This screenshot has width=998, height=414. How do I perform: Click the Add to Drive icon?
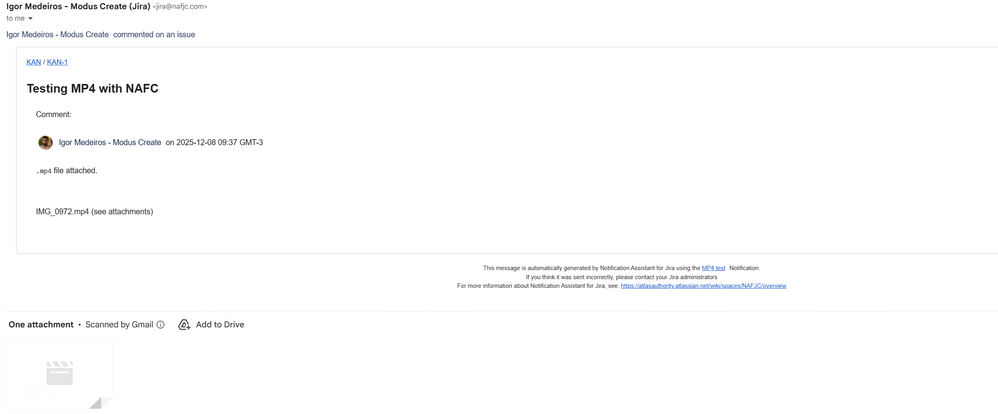[x=184, y=325]
